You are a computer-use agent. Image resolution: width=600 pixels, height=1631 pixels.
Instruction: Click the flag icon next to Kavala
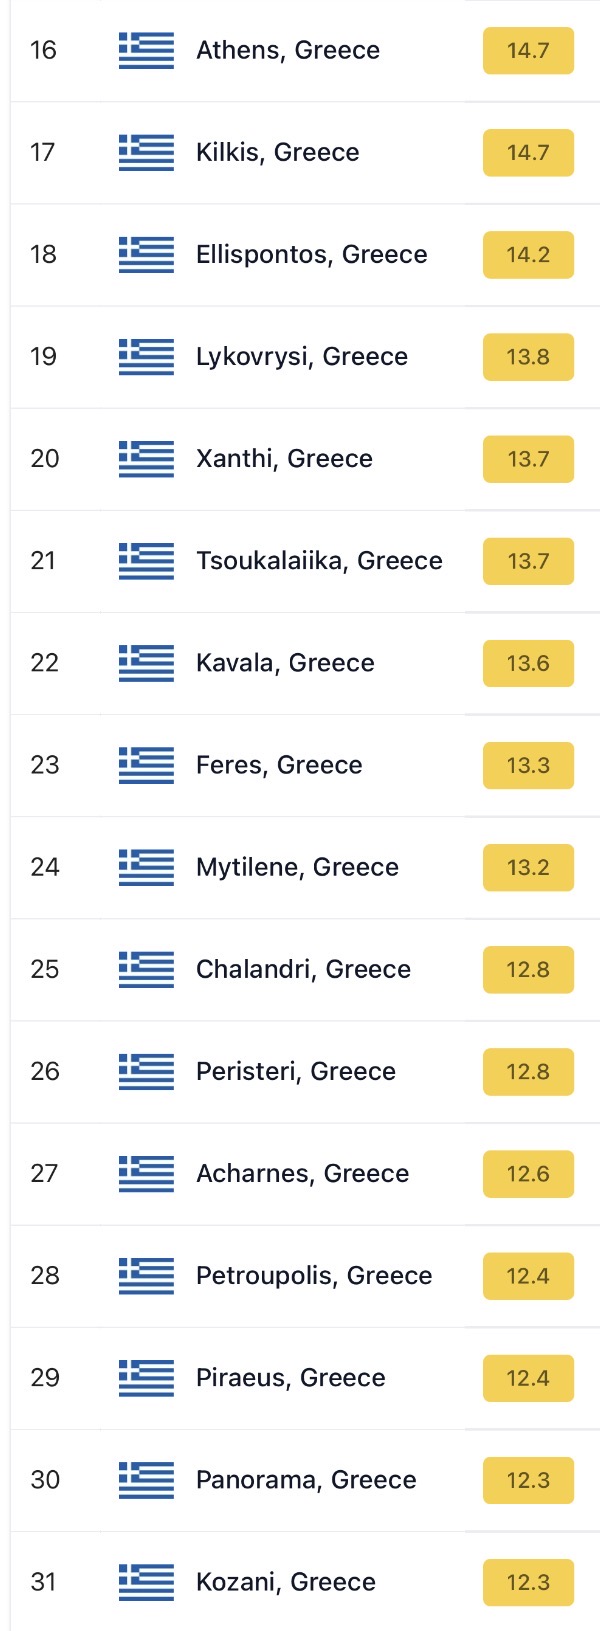click(146, 662)
